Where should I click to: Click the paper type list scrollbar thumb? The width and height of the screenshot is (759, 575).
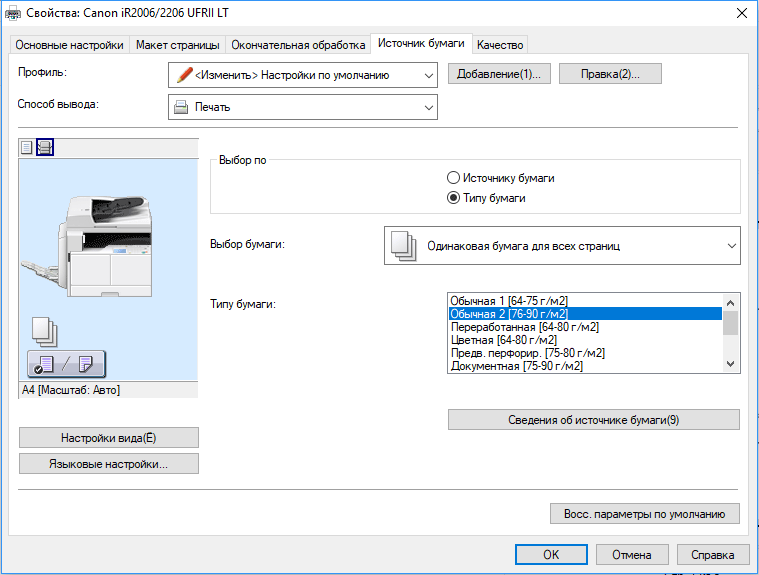[731, 323]
